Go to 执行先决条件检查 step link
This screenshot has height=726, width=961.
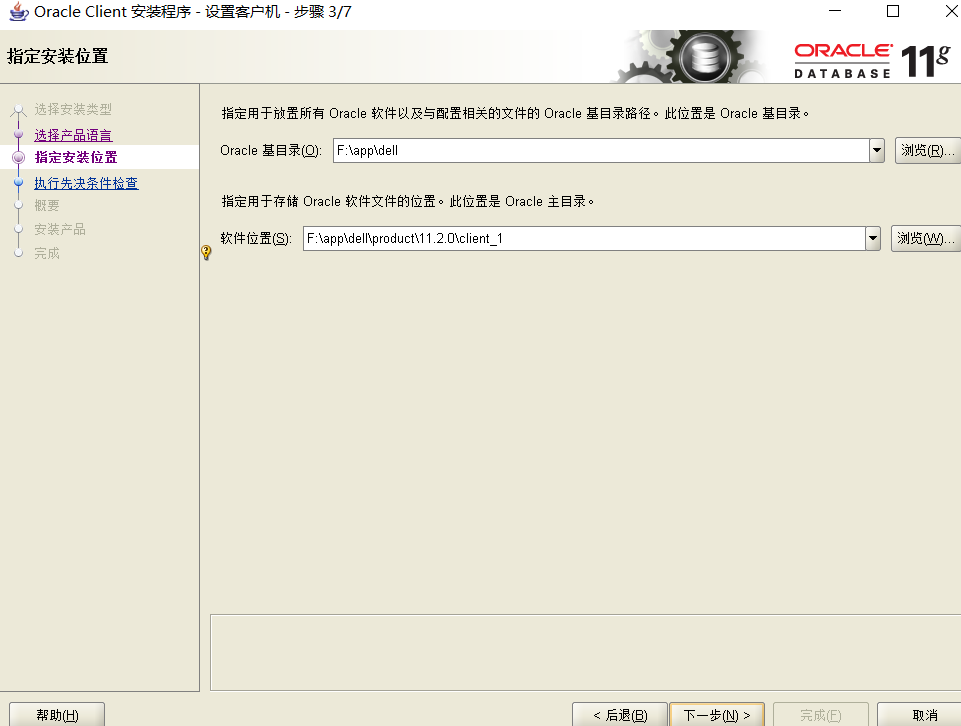point(86,183)
